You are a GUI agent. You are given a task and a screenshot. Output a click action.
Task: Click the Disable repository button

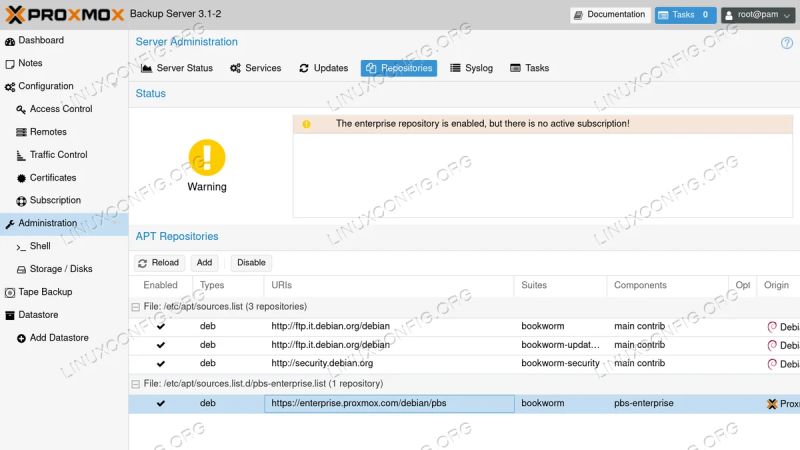point(251,263)
